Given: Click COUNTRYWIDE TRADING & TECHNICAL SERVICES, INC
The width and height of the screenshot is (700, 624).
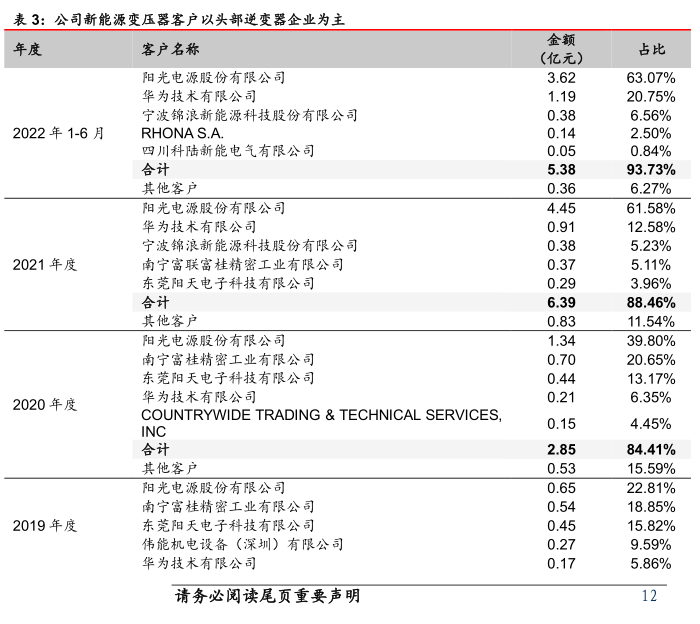Looking at the screenshot, I should [321, 423].
